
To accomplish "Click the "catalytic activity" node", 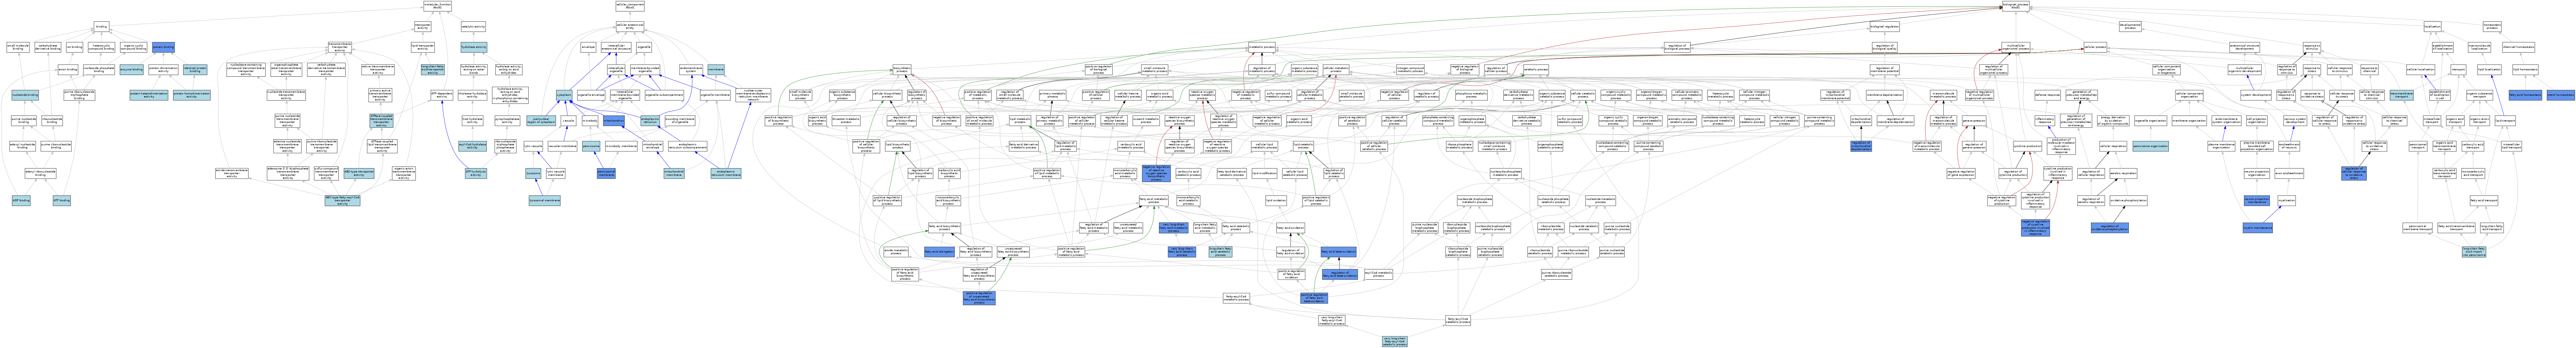I will 473,27.
